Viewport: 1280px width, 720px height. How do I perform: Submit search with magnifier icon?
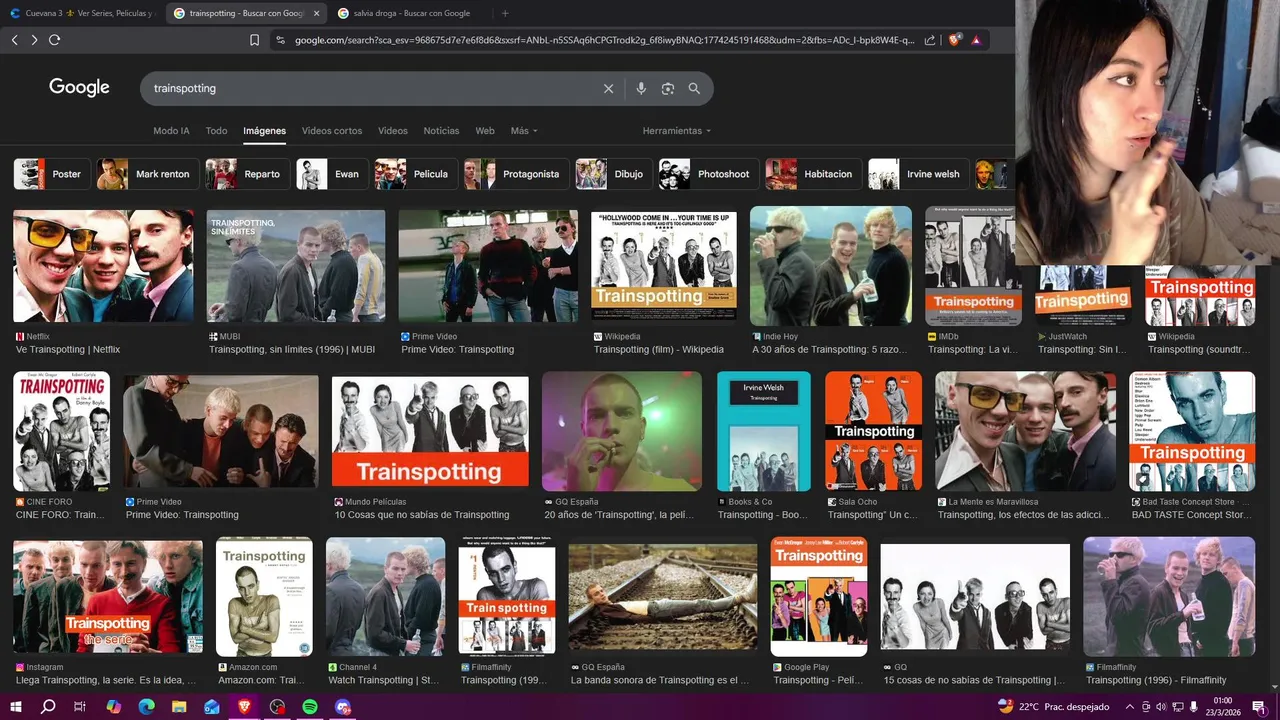(694, 88)
